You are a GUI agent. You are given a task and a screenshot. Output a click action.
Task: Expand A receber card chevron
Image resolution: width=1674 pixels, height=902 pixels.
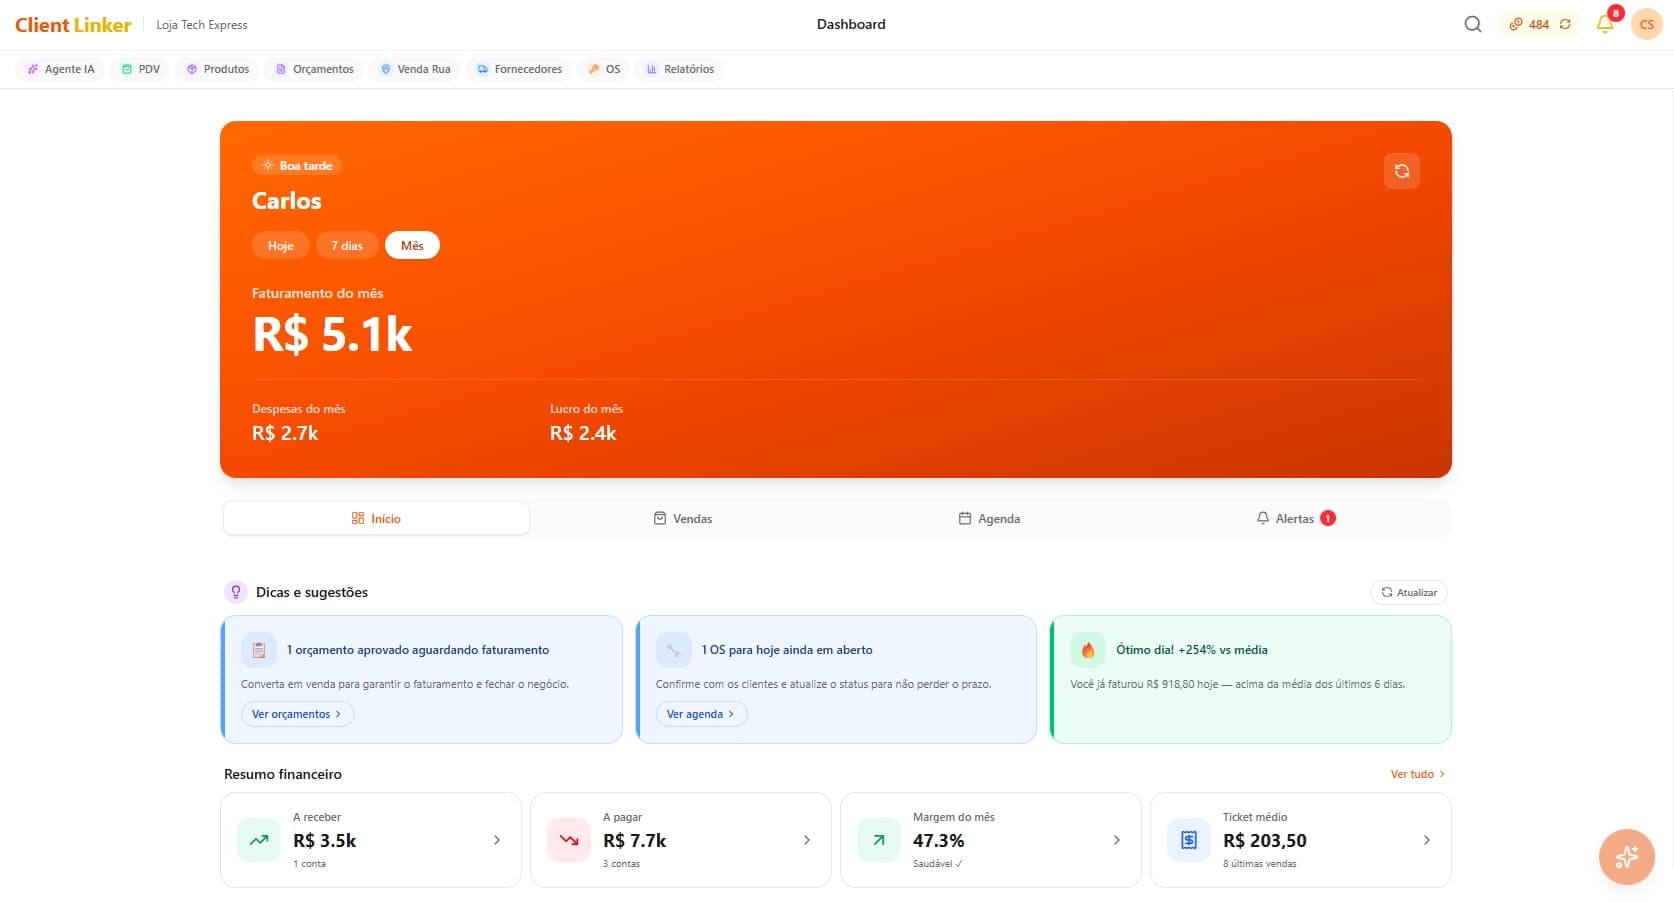[x=497, y=840]
